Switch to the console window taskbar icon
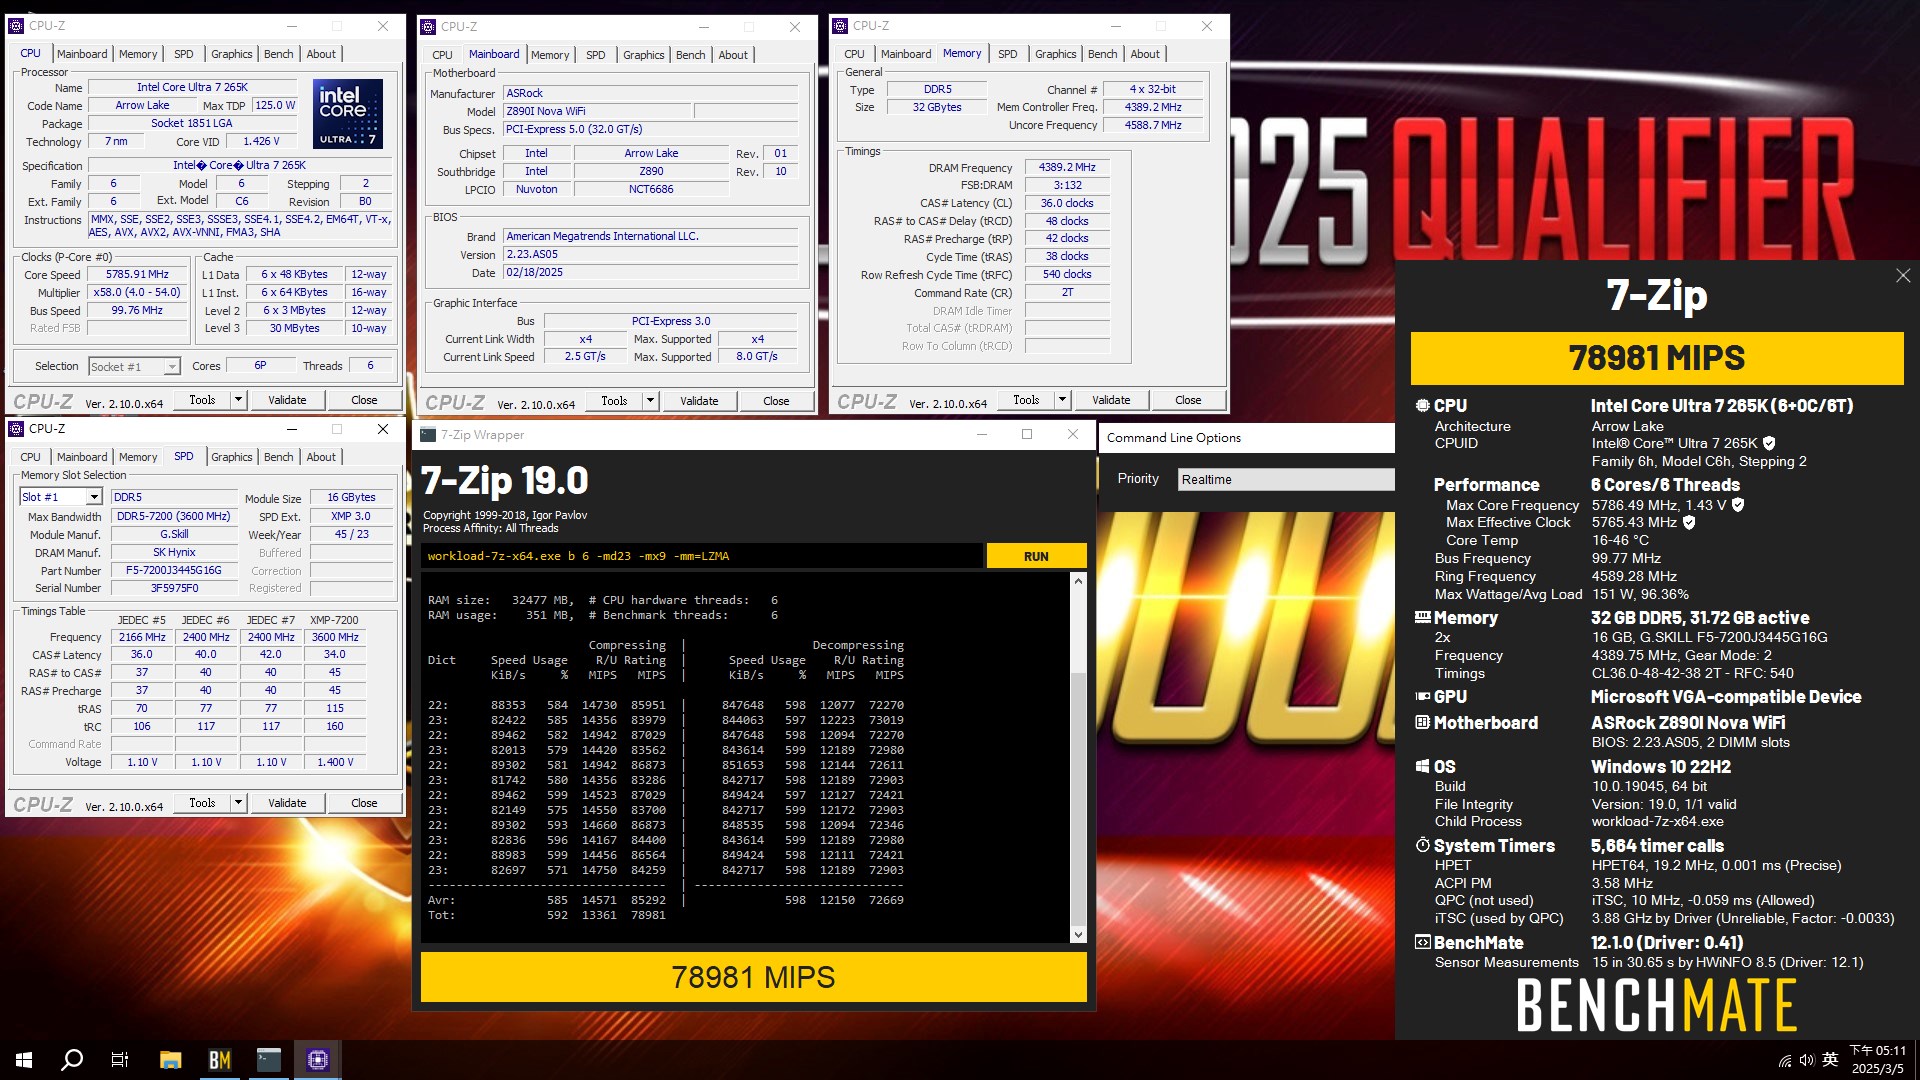1920x1080 pixels. [x=269, y=1060]
